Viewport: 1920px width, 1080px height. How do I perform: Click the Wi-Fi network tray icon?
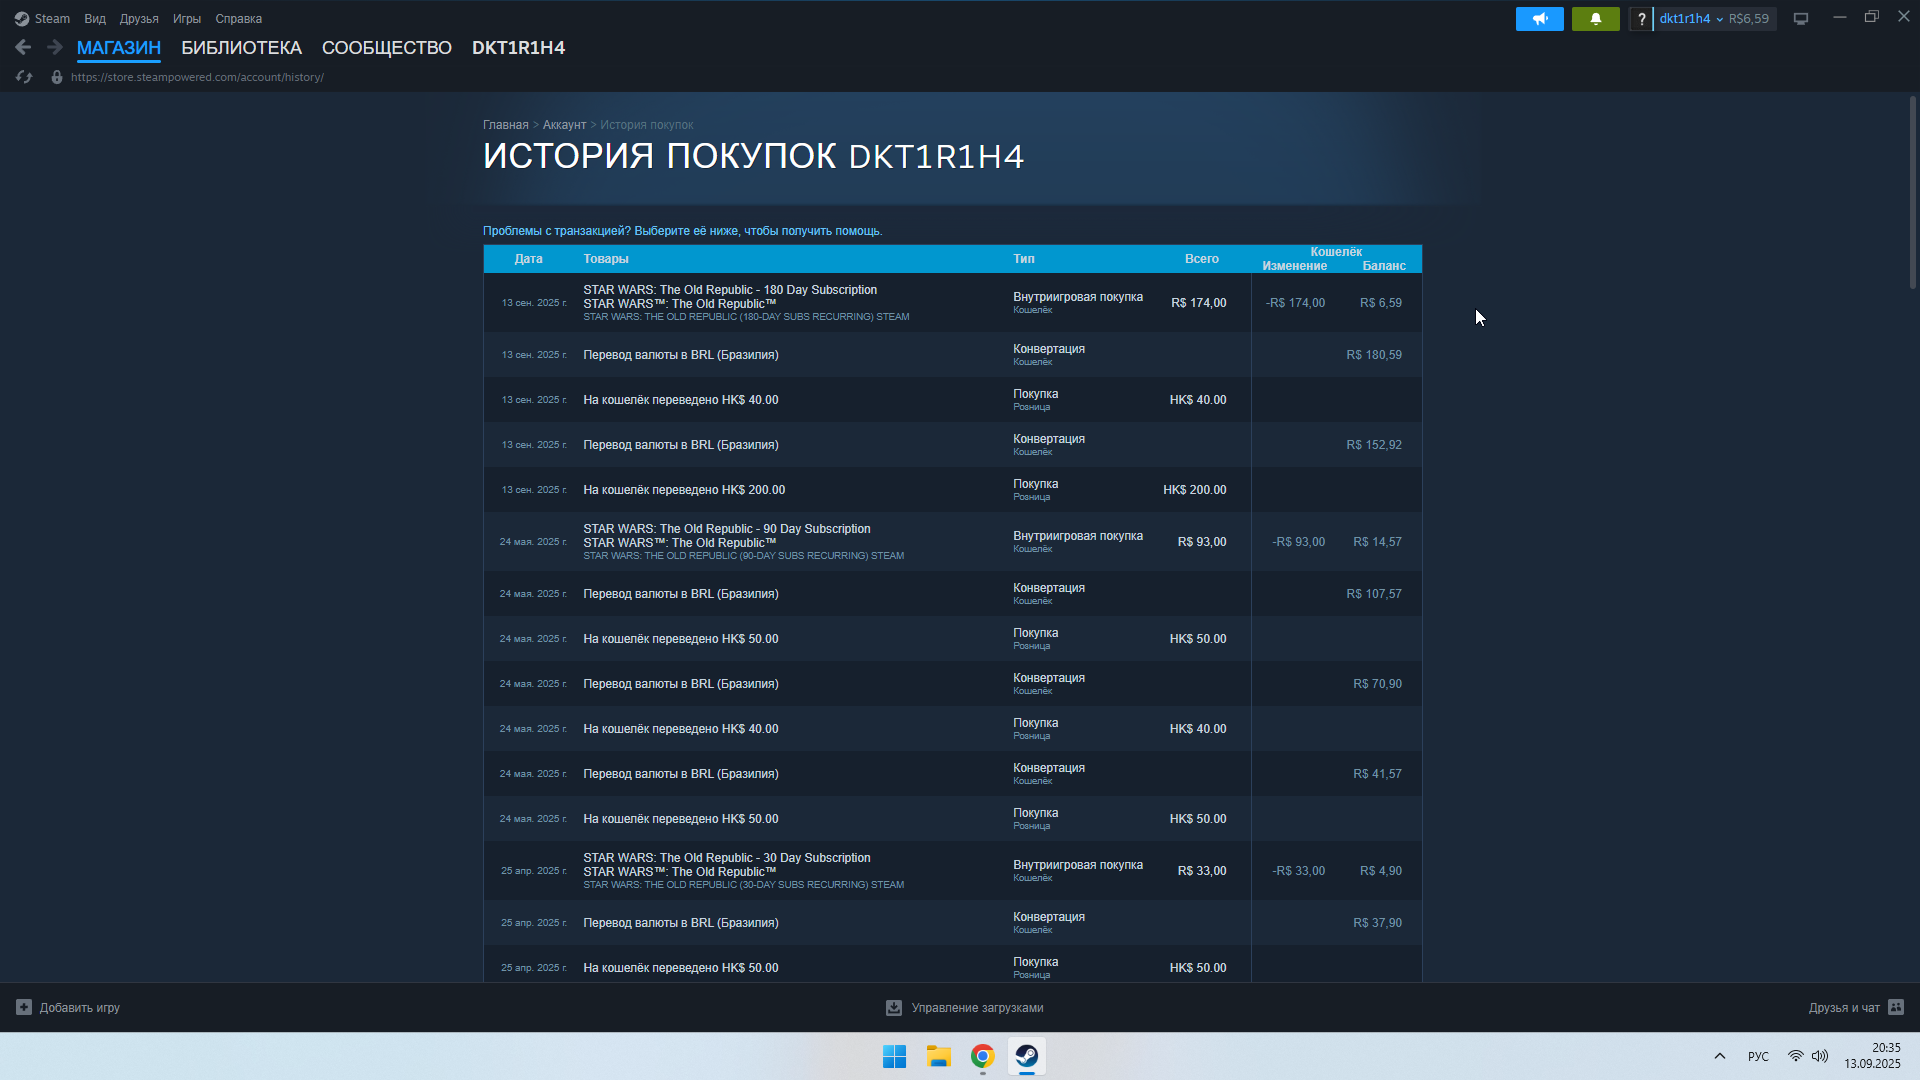pos(1796,1056)
